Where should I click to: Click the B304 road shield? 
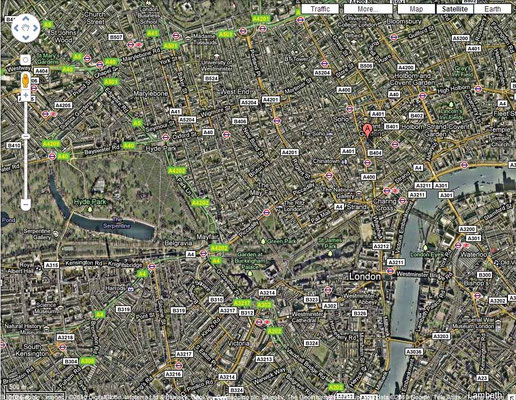click(x=70, y=361)
